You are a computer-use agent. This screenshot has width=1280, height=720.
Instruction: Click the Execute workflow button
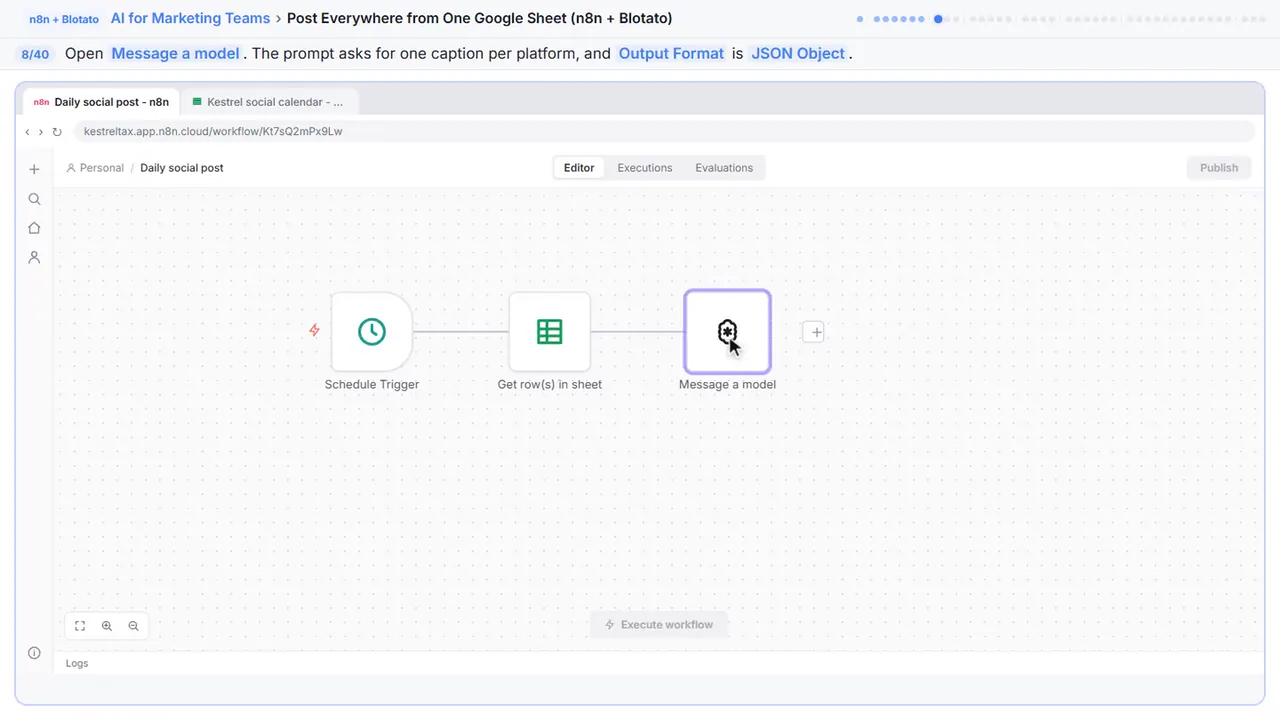[x=659, y=625]
